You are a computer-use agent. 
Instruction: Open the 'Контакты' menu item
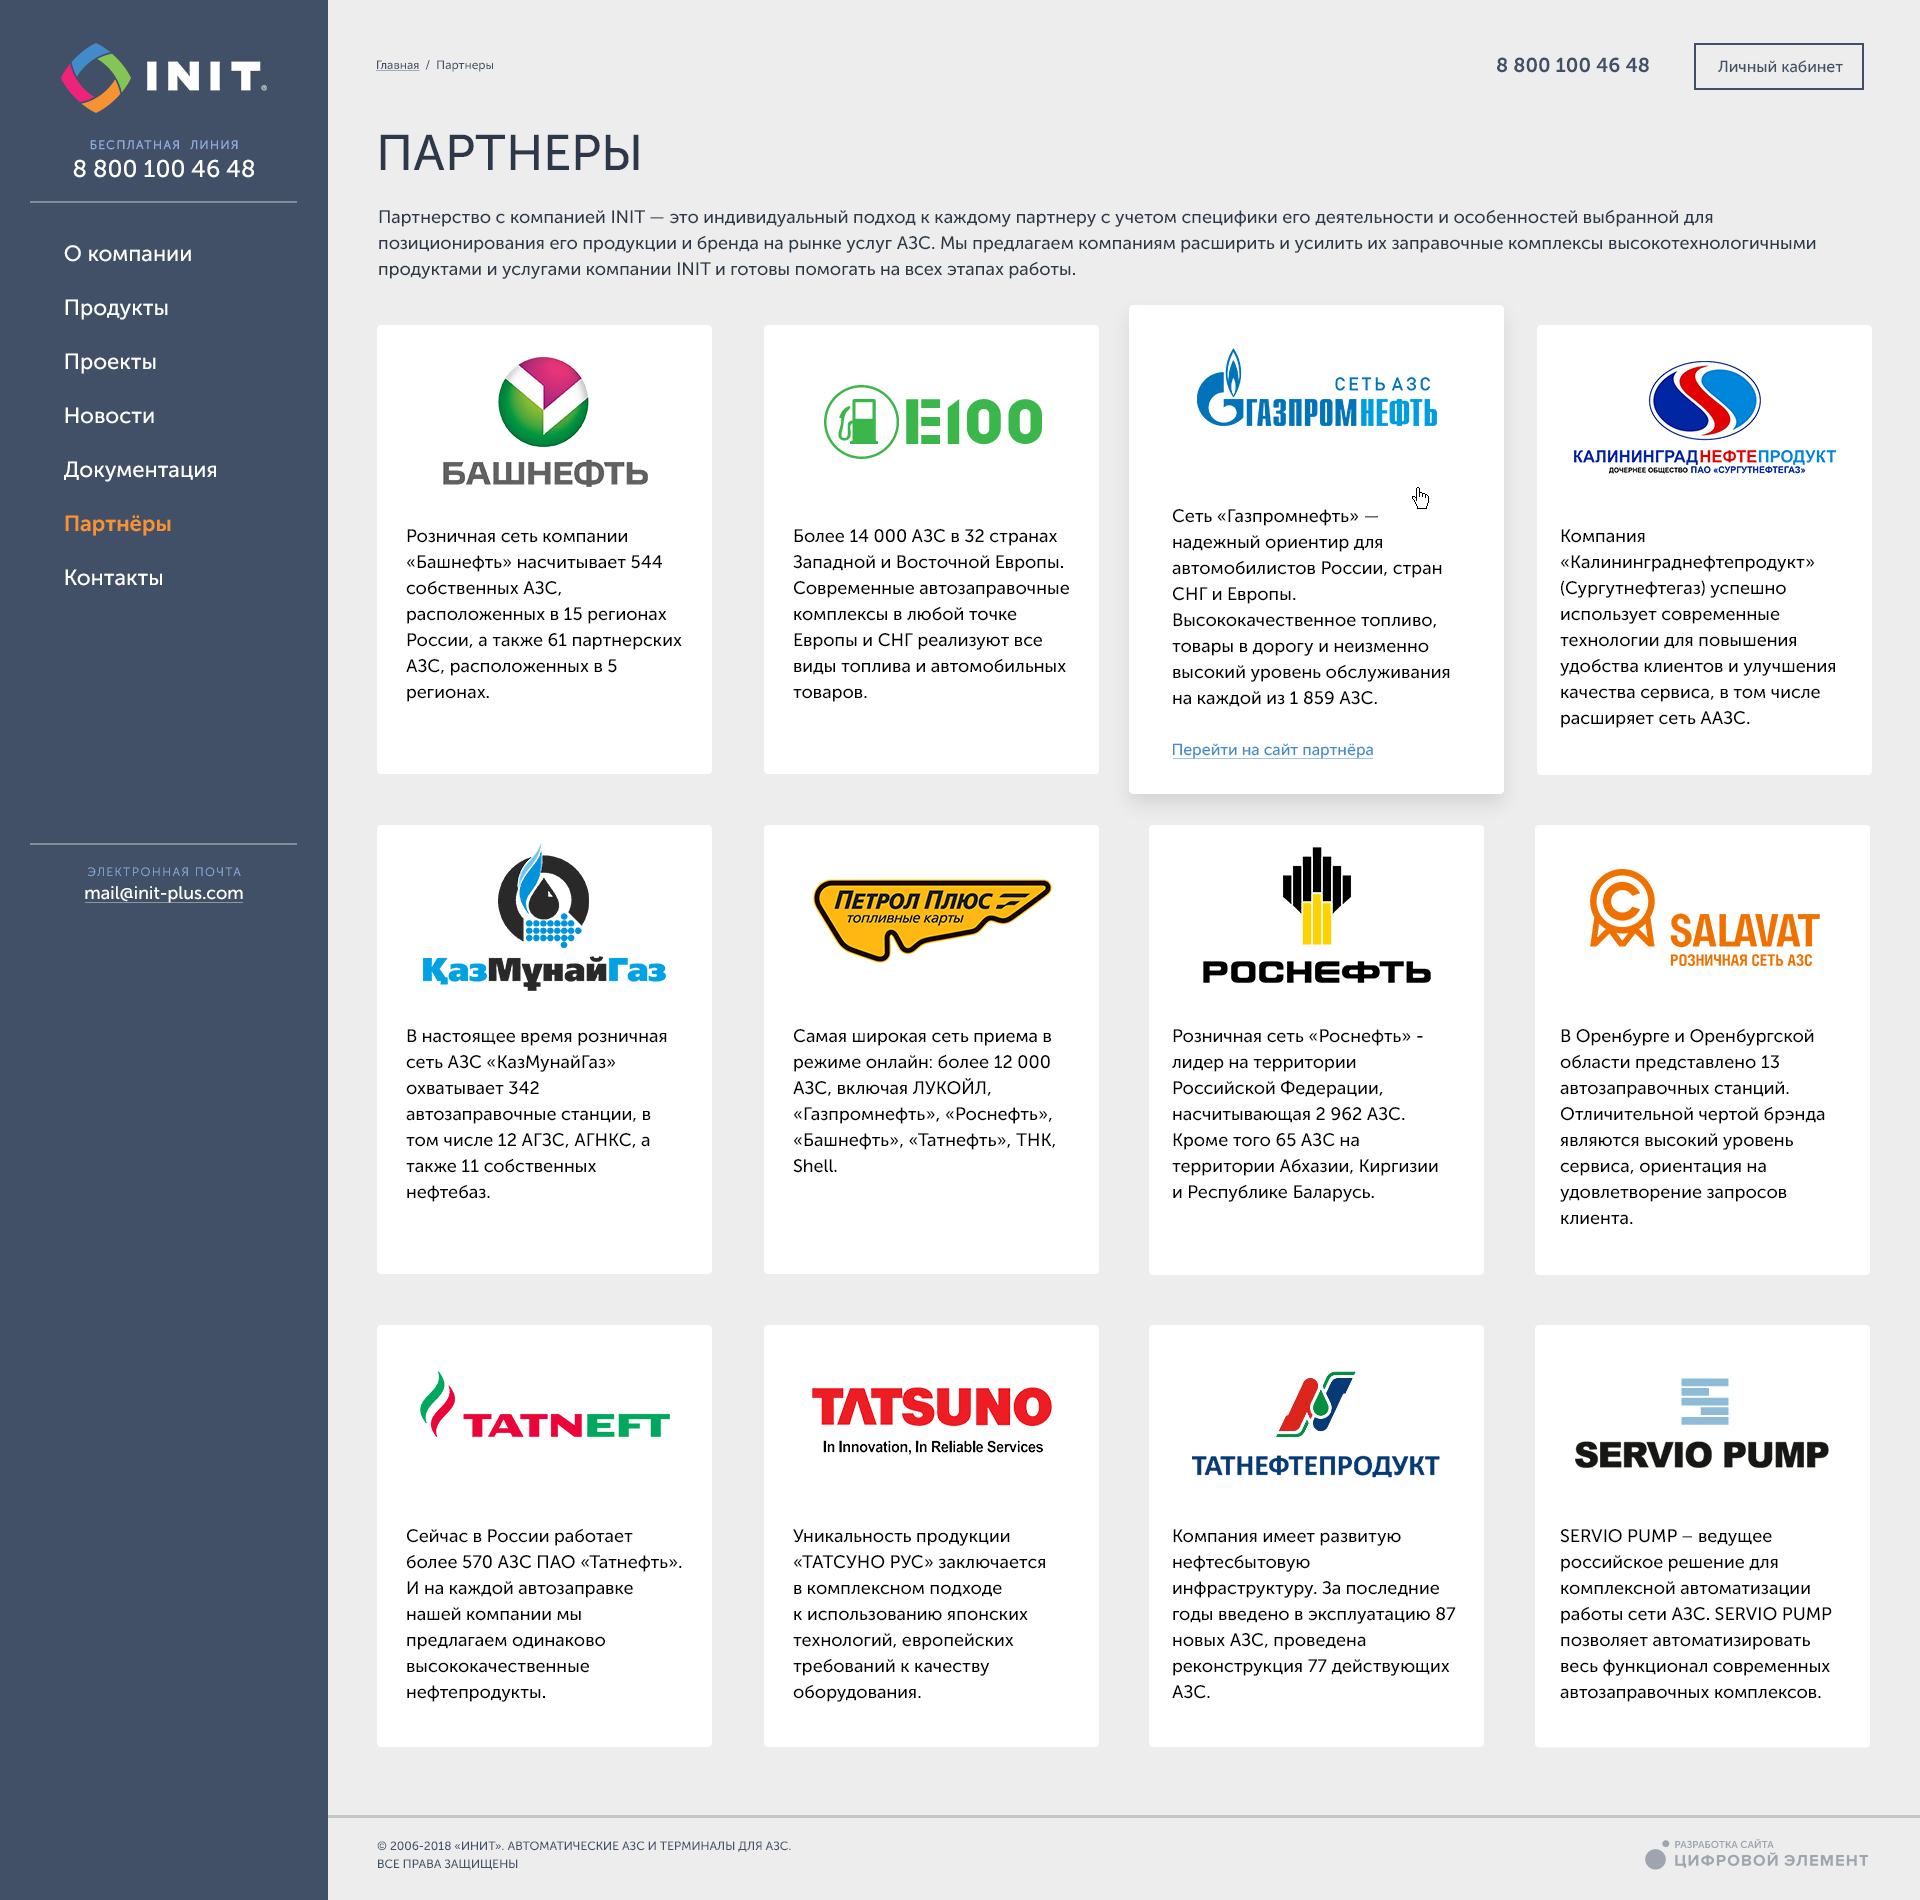(113, 578)
